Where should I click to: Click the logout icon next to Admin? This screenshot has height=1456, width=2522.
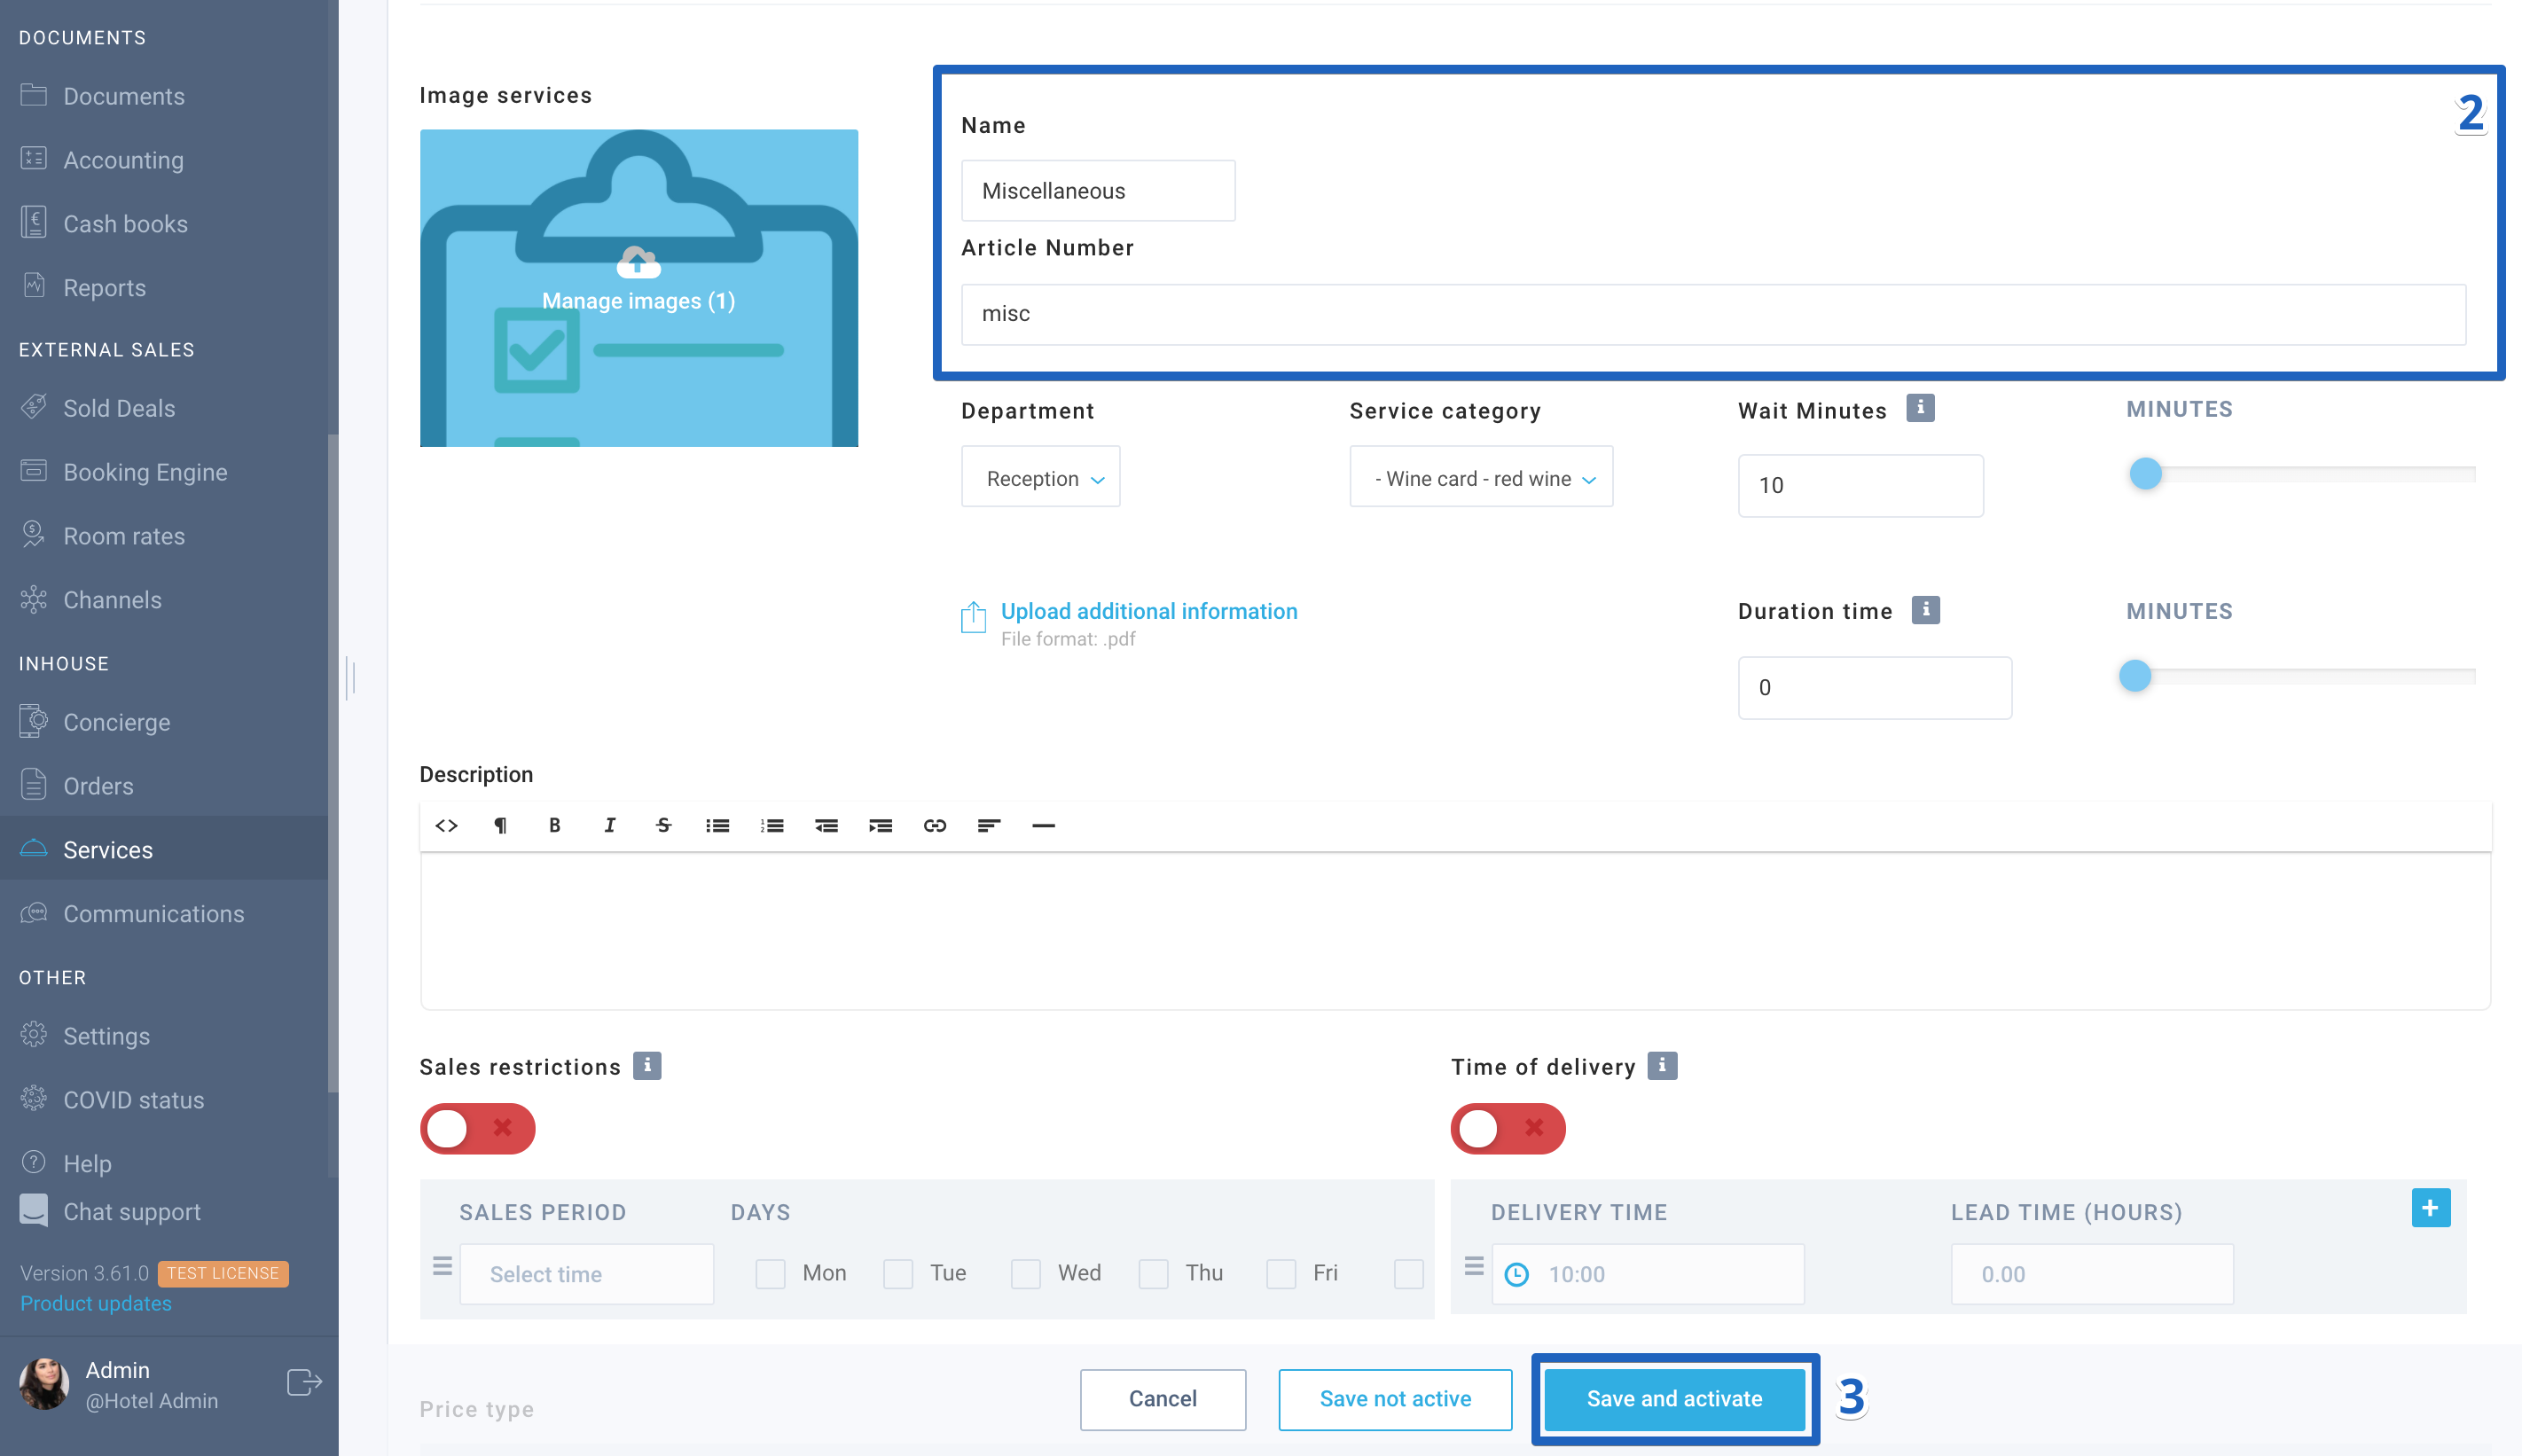[x=304, y=1382]
